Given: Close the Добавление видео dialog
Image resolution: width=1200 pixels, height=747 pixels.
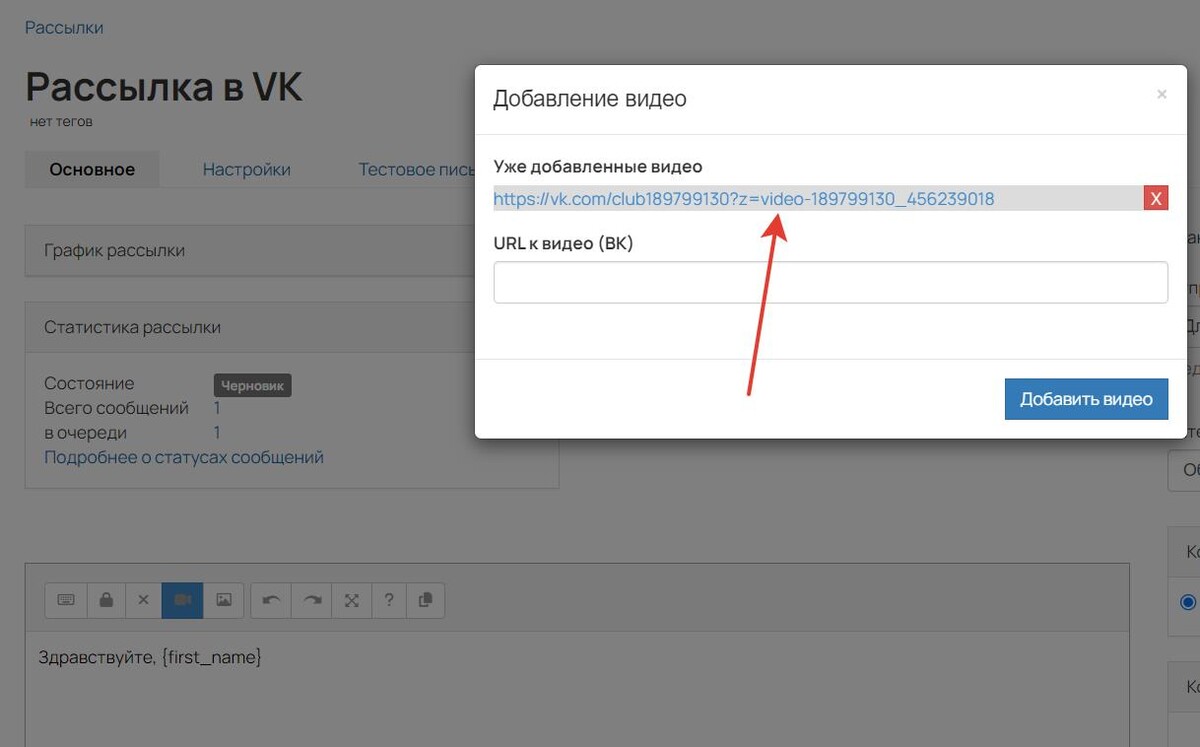Looking at the screenshot, I should coord(1161,94).
